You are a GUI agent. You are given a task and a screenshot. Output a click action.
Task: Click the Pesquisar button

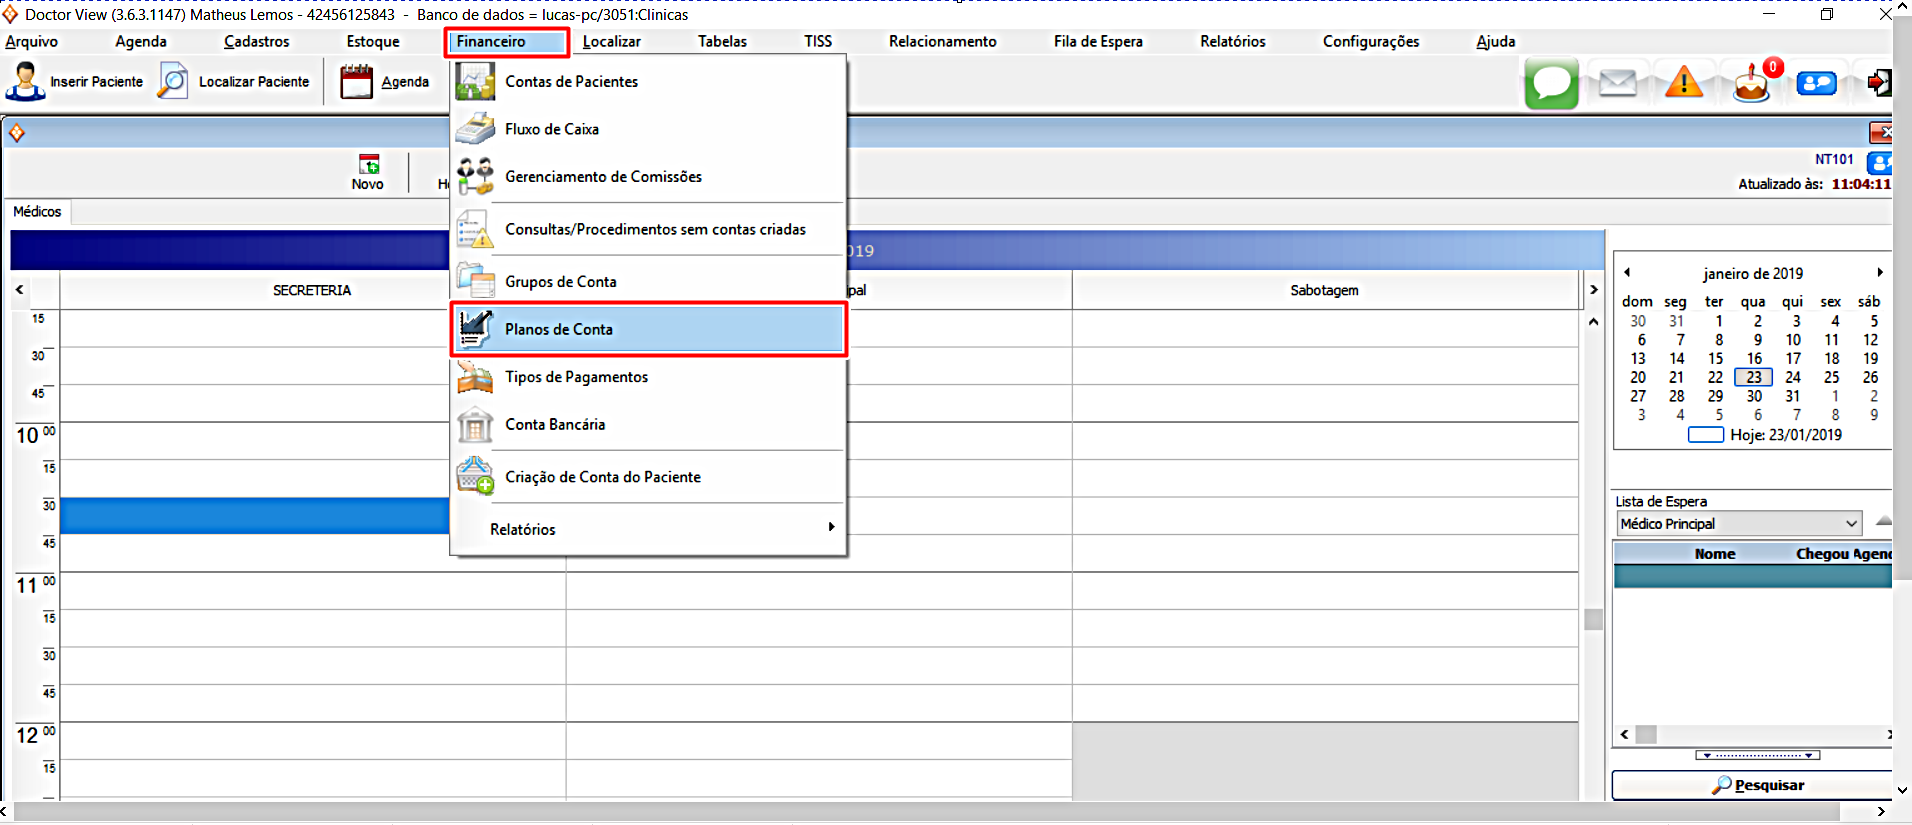1757,785
